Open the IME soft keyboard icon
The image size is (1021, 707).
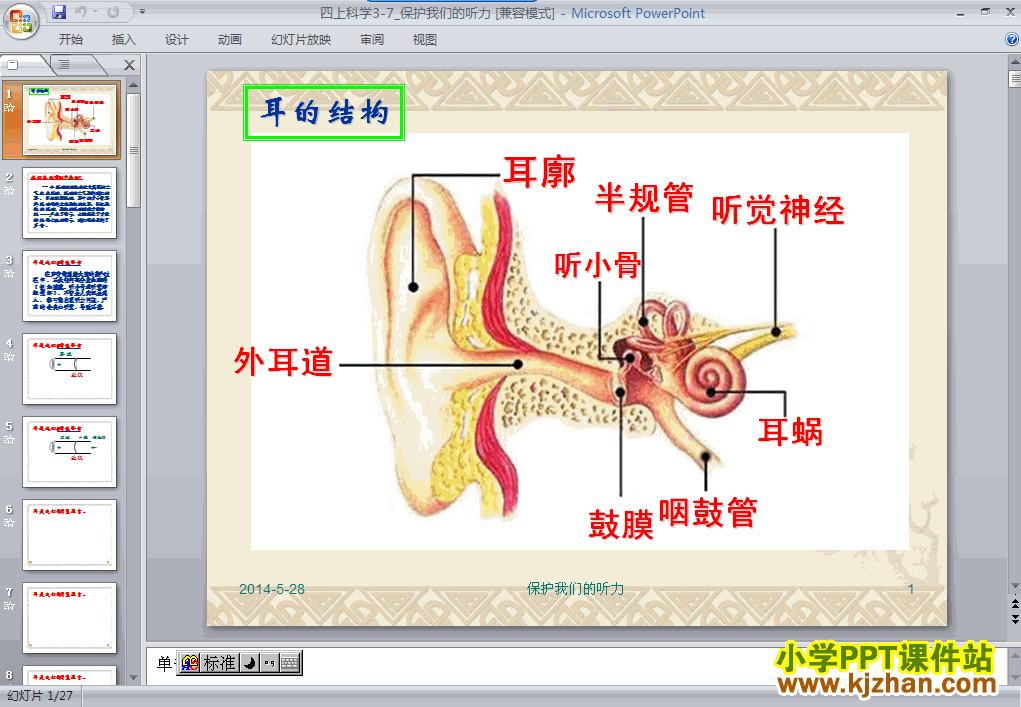coord(290,663)
